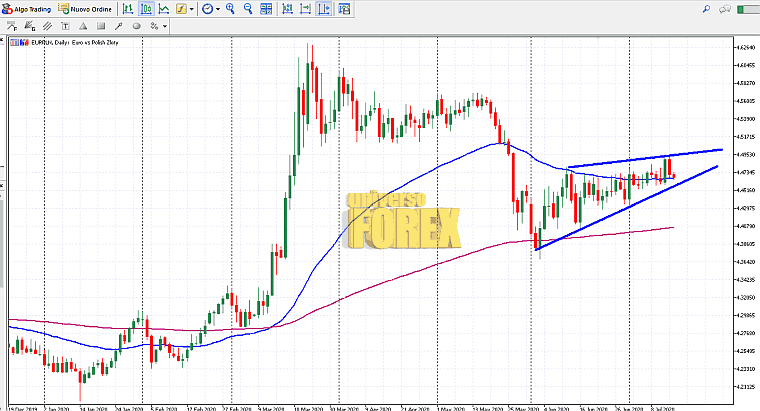
Task: Click the search magnifier at top right
Action: click(705, 8)
